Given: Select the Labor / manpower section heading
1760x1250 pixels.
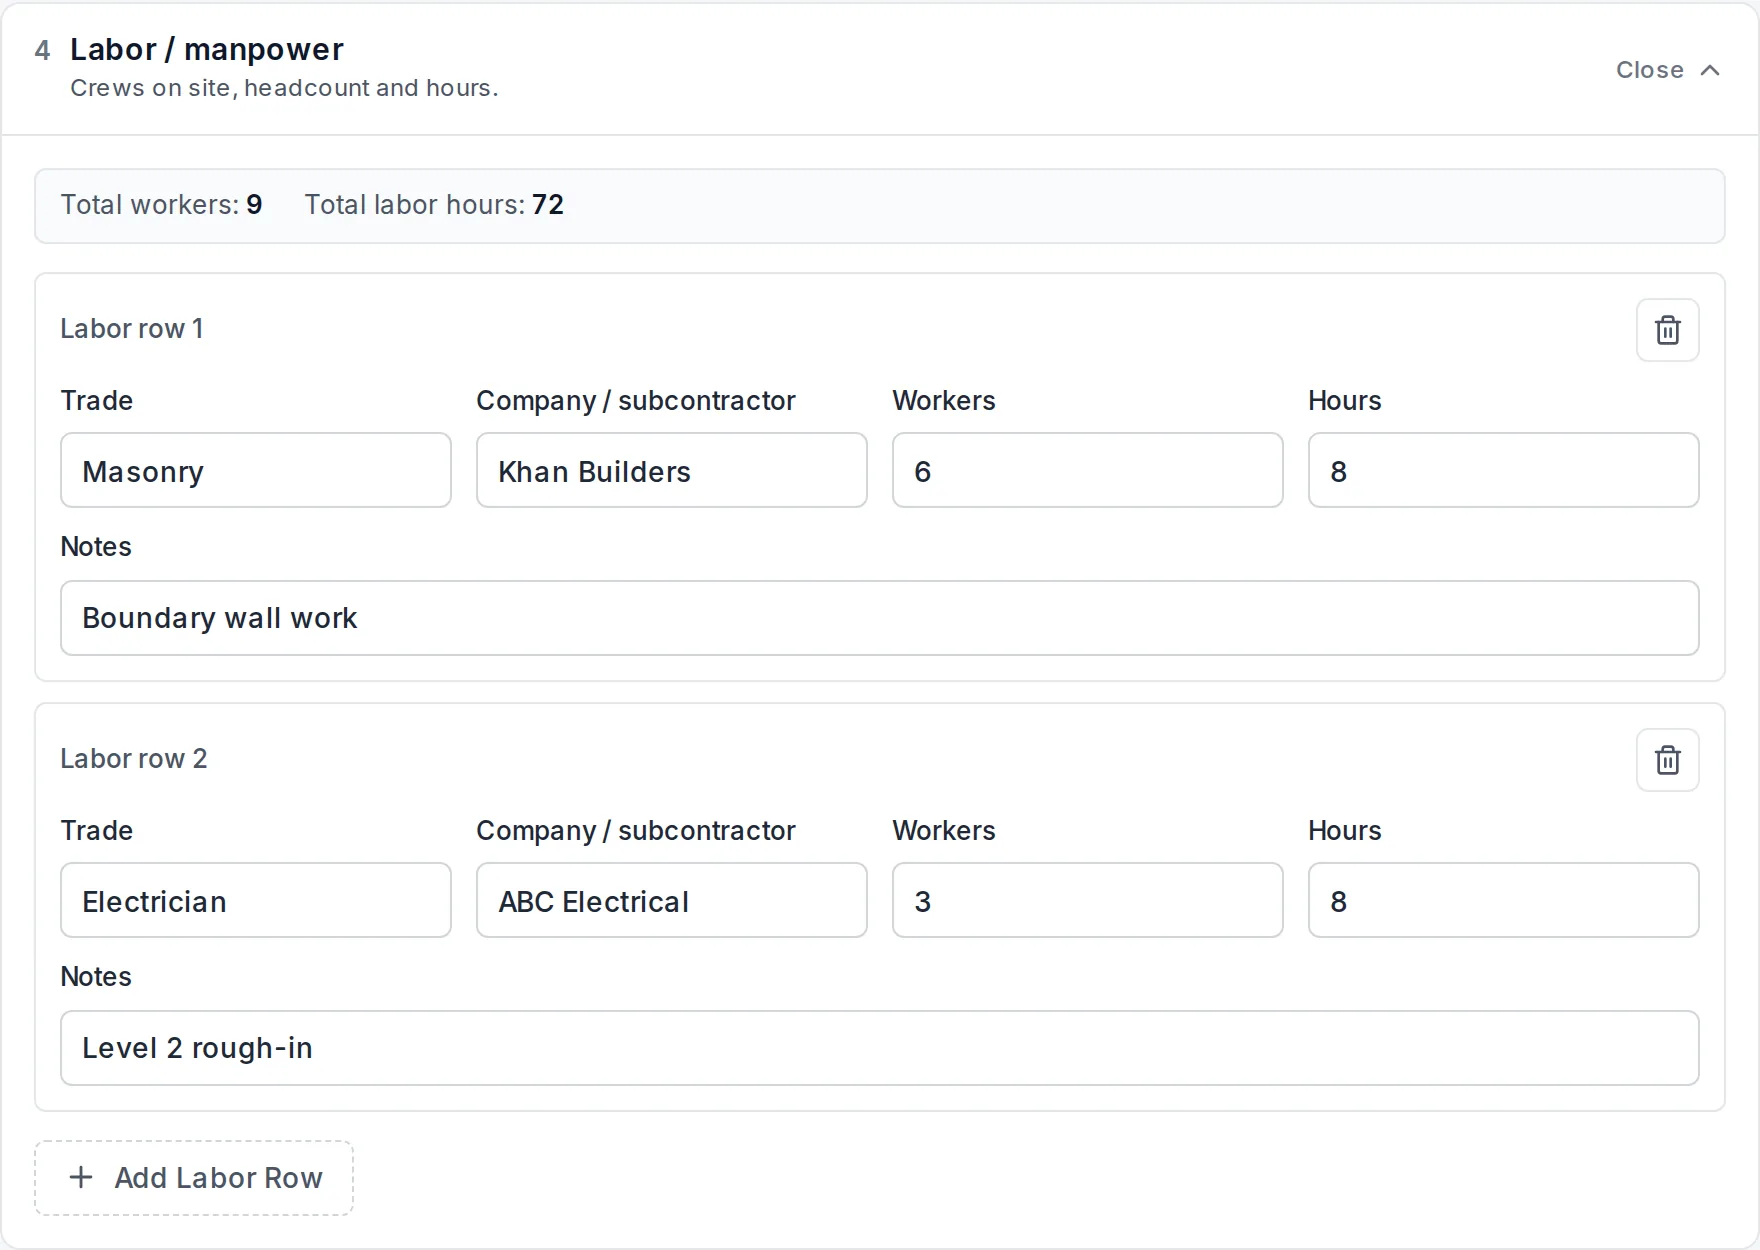Looking at the screenshot, I should (x=207, y=49).
